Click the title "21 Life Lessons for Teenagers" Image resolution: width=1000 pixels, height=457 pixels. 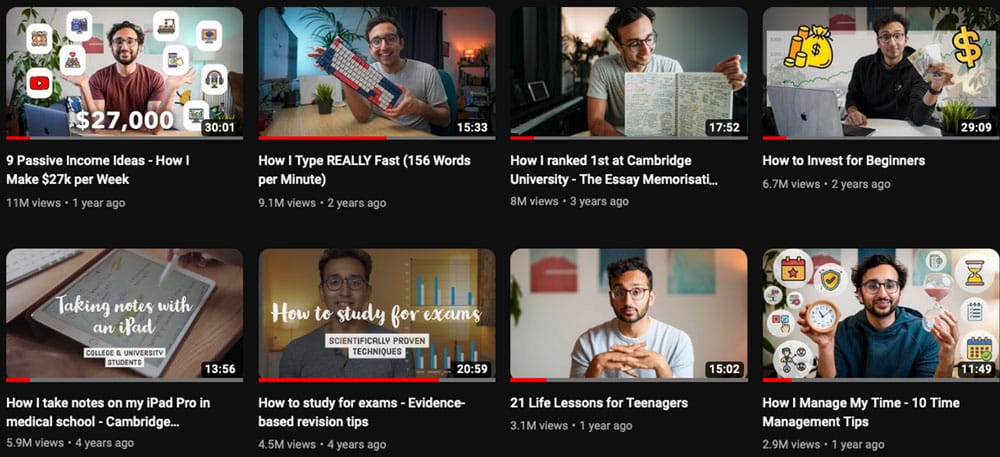pyautogui.click(x=599, y=403)
